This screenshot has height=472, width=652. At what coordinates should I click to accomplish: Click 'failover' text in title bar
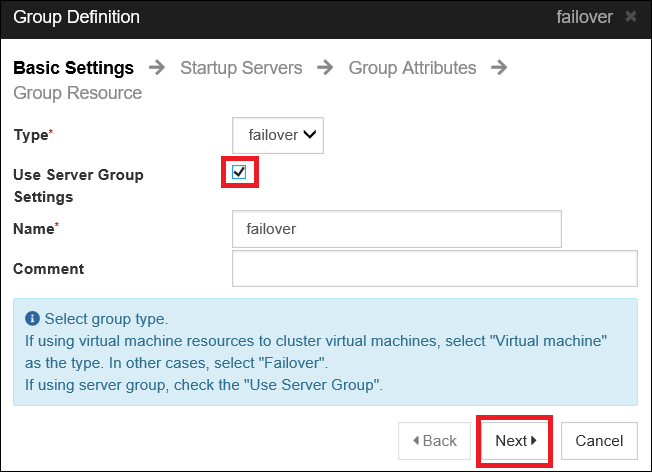click(x=584, y=17)
